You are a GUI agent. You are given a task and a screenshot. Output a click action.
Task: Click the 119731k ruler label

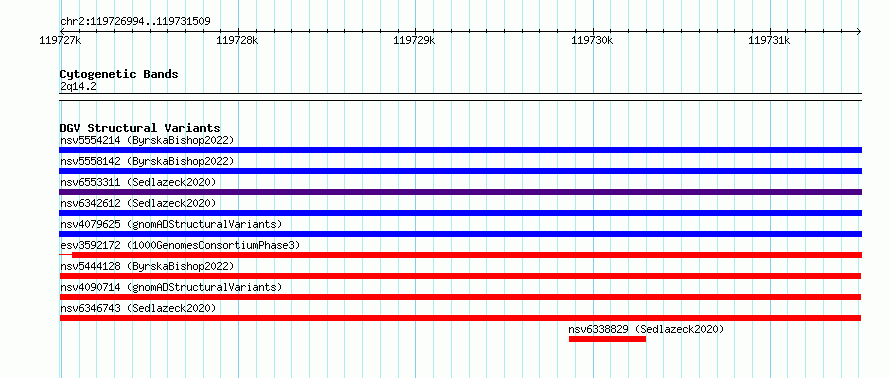point(769,40)
